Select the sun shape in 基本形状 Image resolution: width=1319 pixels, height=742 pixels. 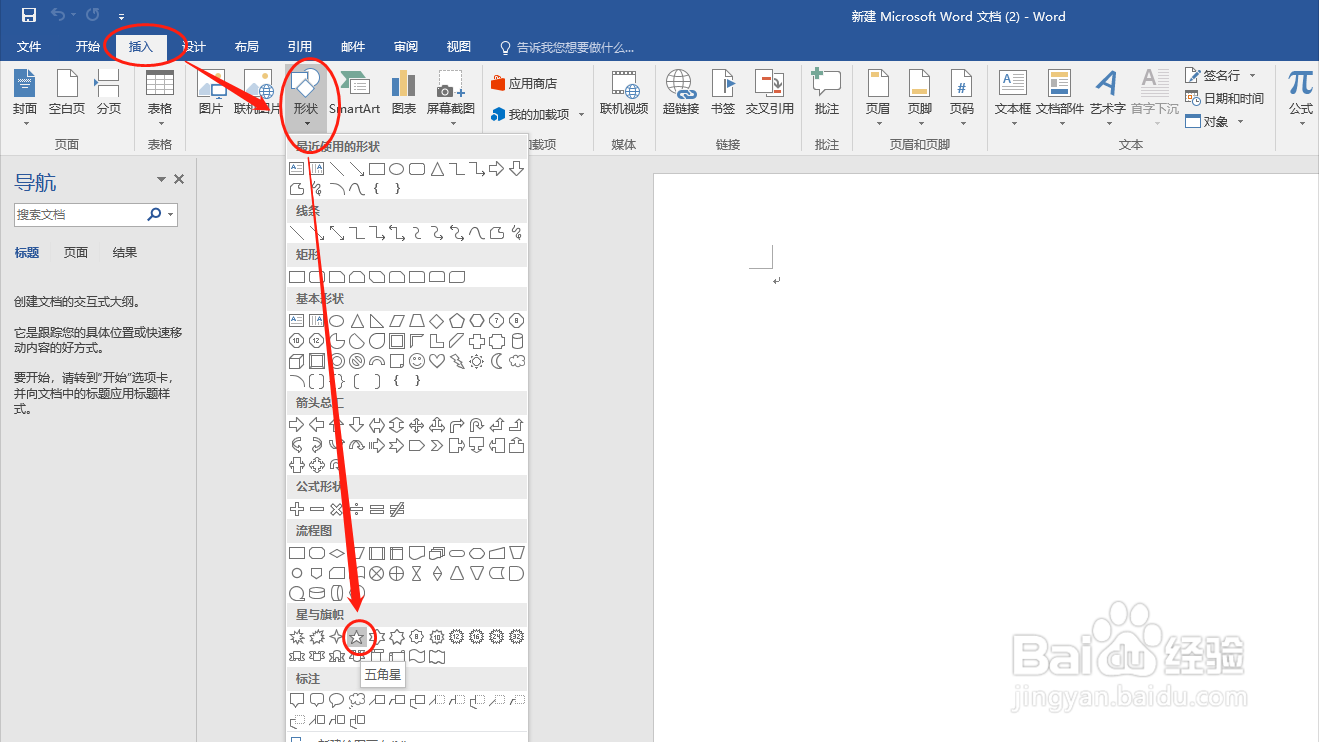[x=477, y=361]
